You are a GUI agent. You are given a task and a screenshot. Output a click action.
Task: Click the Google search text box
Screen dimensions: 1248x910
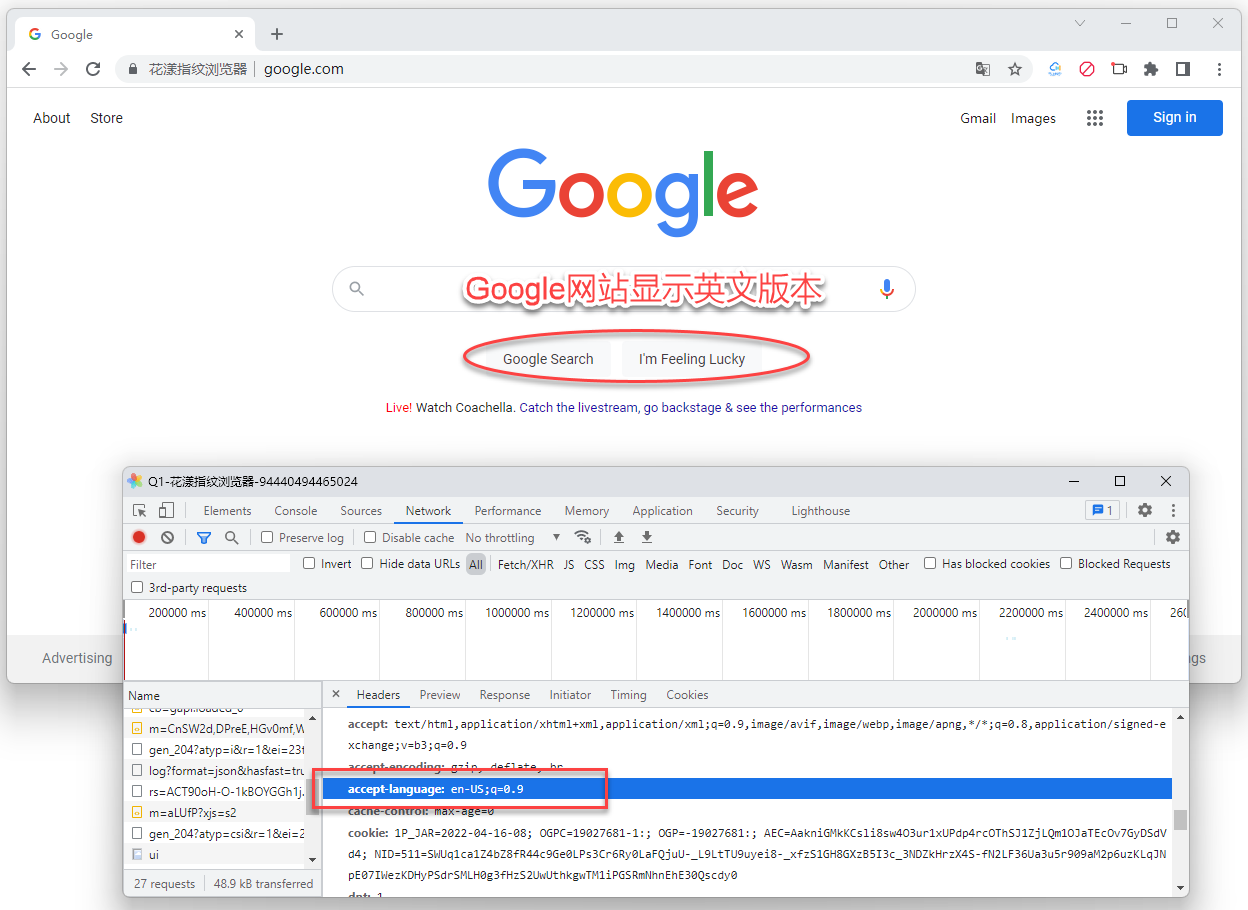623,289
